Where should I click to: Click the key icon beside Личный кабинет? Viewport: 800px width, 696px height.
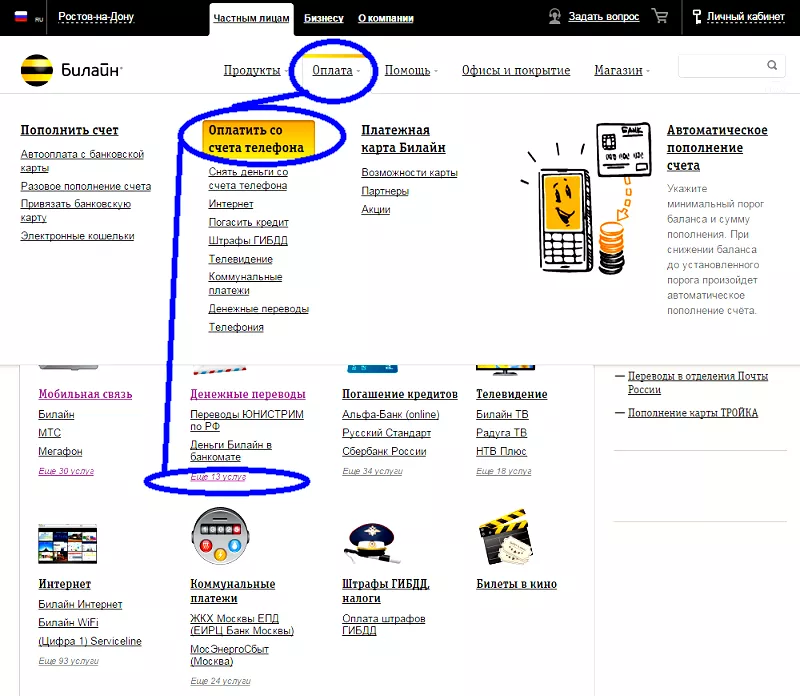click(696, 17)
